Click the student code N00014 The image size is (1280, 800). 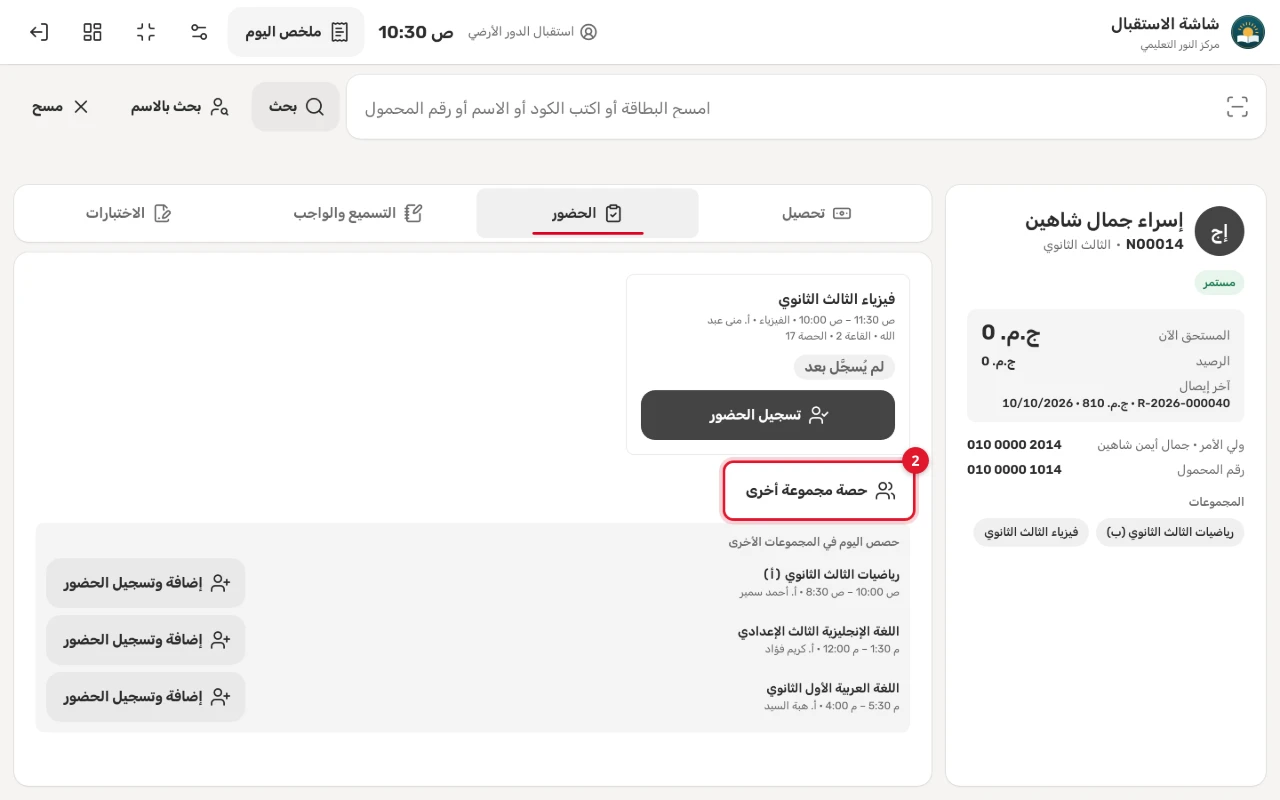point(1154,244)
